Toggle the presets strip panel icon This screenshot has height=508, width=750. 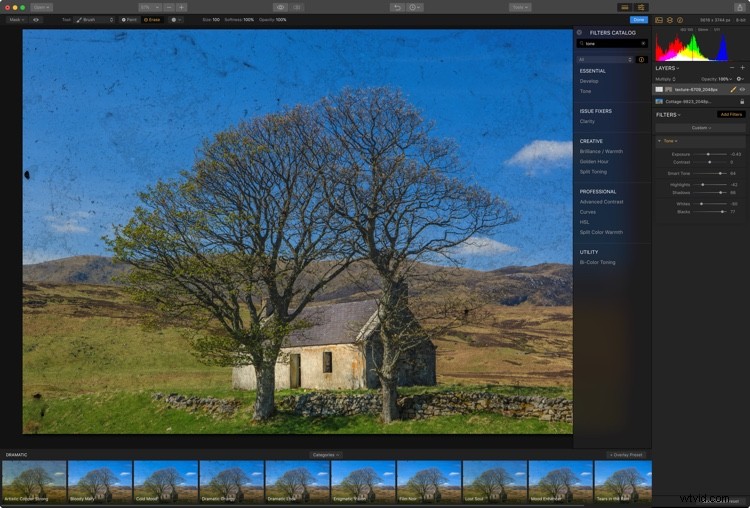625,7
